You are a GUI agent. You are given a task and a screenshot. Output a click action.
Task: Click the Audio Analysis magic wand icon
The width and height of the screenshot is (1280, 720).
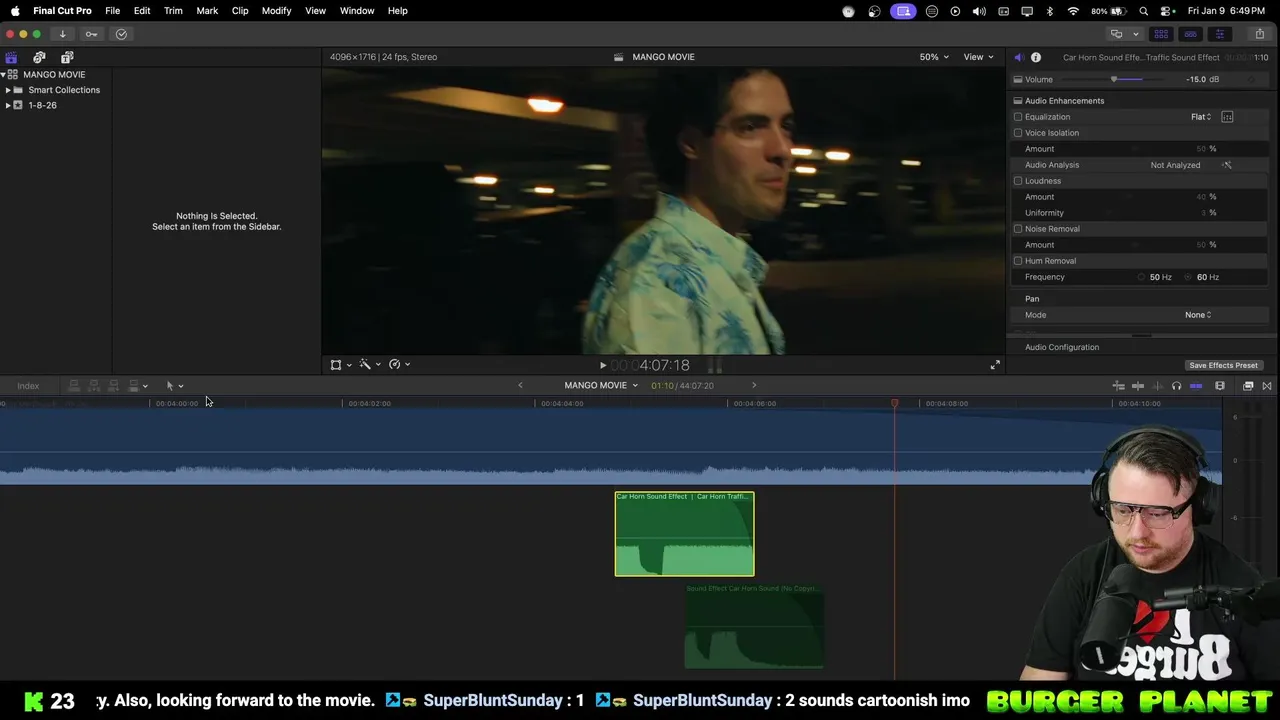(x=1227, y=165)
